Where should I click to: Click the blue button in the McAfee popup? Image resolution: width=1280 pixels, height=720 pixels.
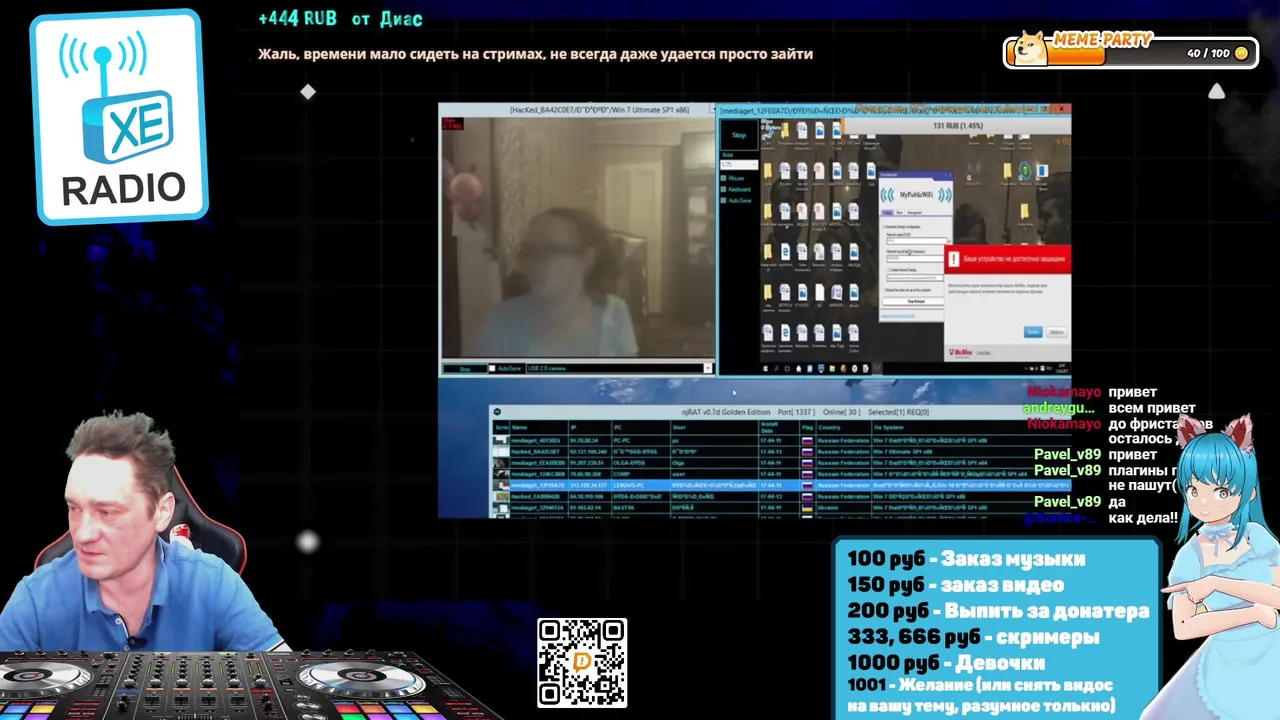pyautogui.click(x=1033, y=332)
